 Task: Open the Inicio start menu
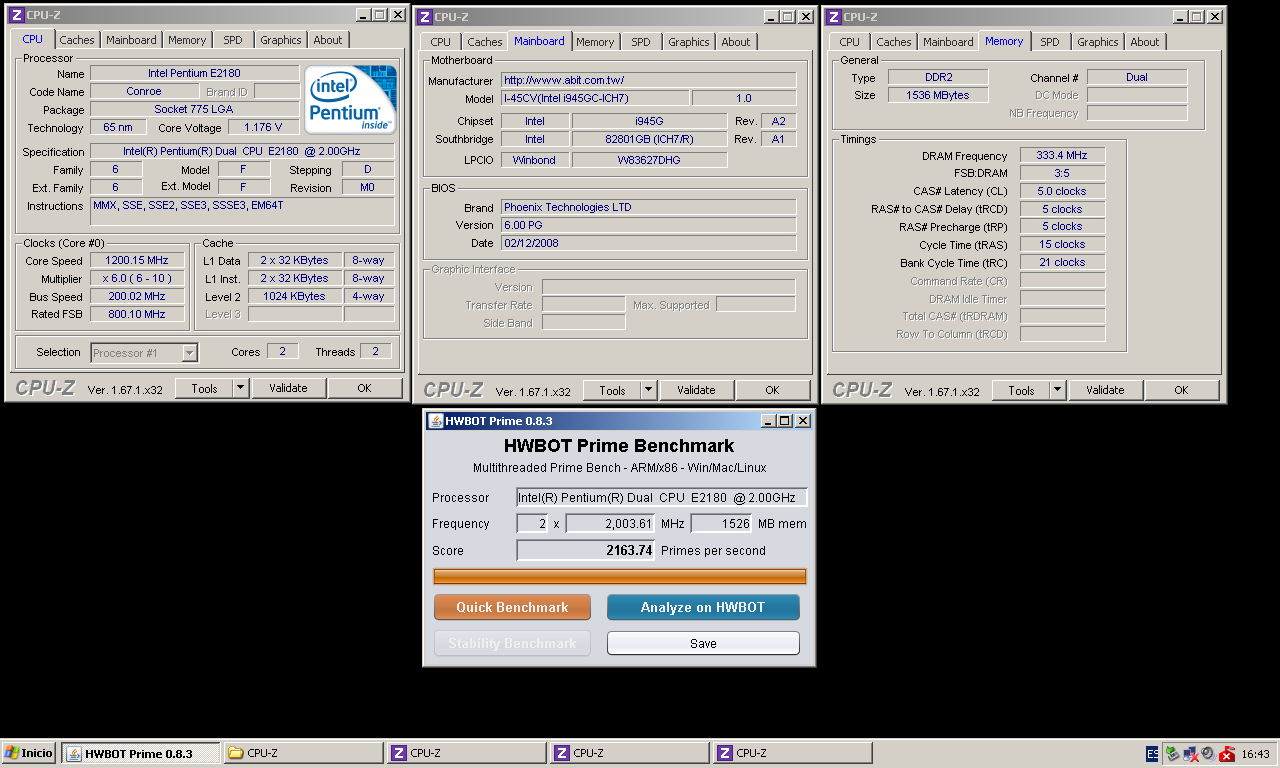[29, 753]
